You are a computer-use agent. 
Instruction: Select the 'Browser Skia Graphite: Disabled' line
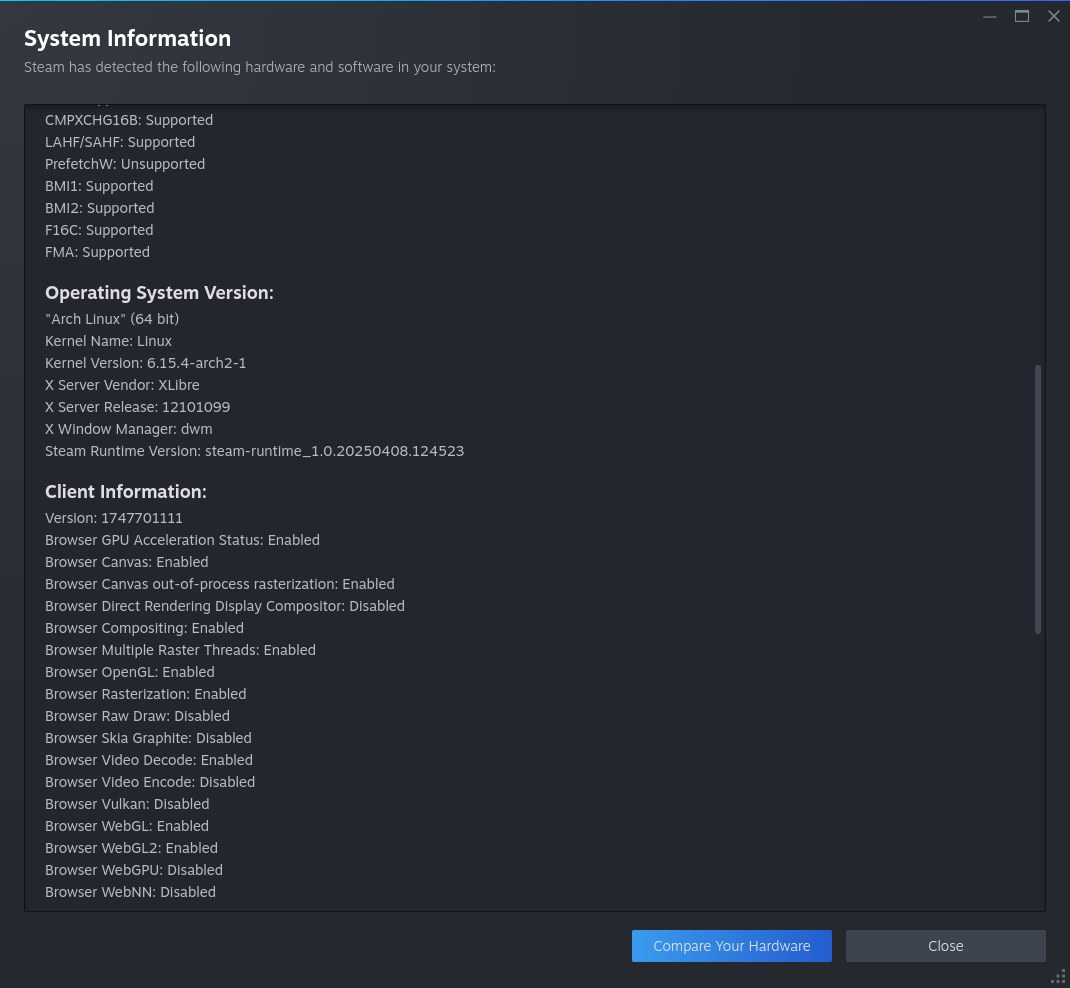[148, 738]
